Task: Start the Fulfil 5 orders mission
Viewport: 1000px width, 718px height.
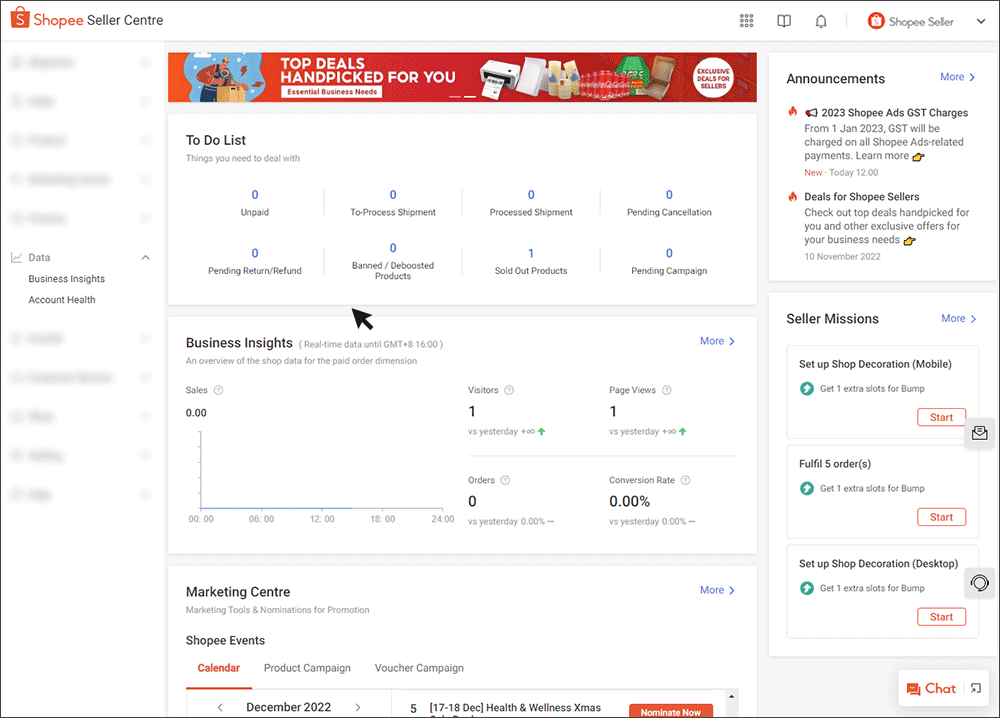Action: pos(941,517)
